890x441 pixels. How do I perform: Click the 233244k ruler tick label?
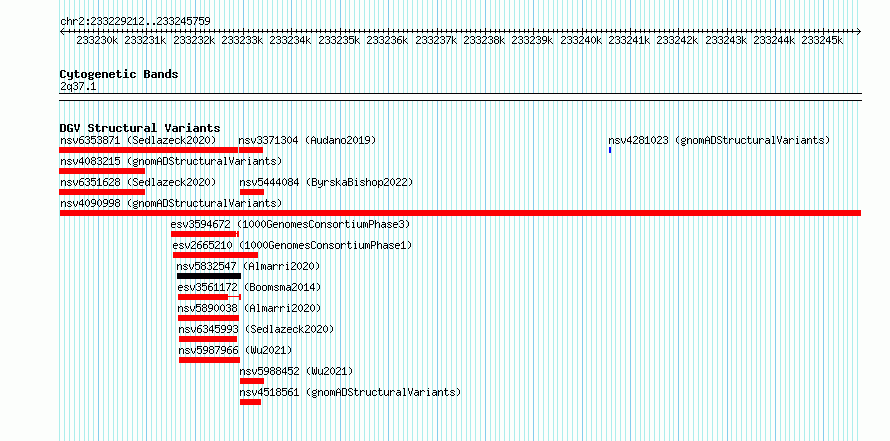coord(775,41)
